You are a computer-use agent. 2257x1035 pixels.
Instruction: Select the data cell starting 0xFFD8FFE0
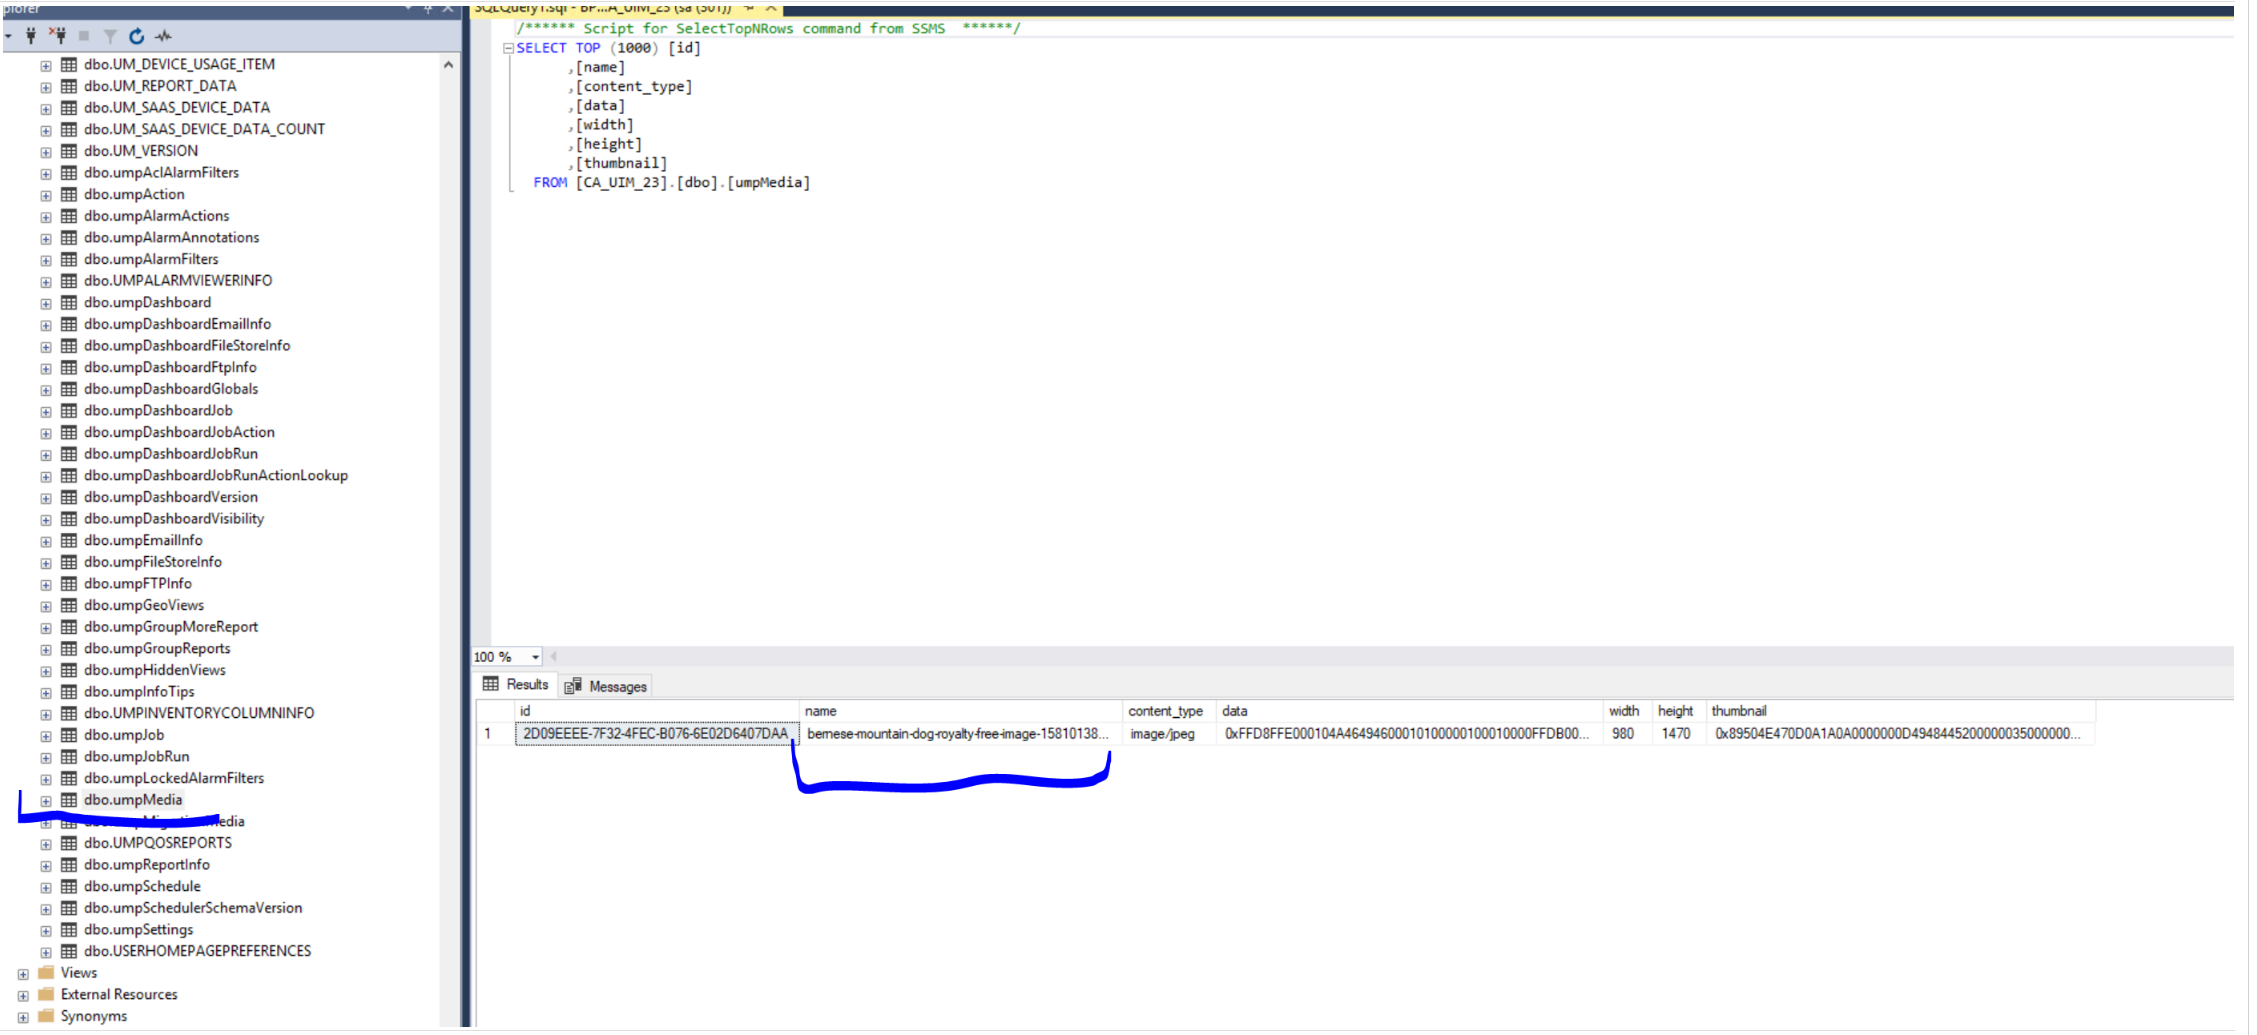(1408, 734)
